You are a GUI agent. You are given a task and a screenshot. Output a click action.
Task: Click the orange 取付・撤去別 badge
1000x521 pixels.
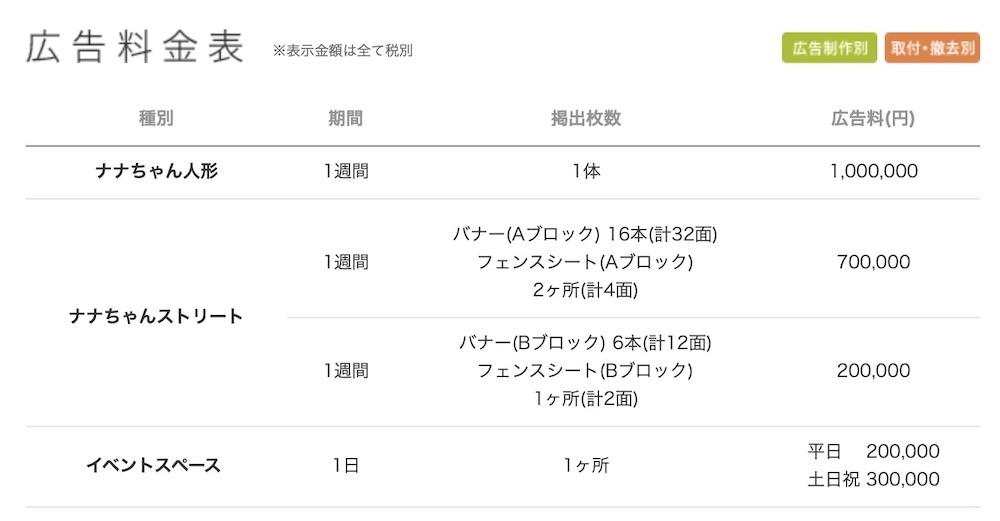click(x=932, y=48)
